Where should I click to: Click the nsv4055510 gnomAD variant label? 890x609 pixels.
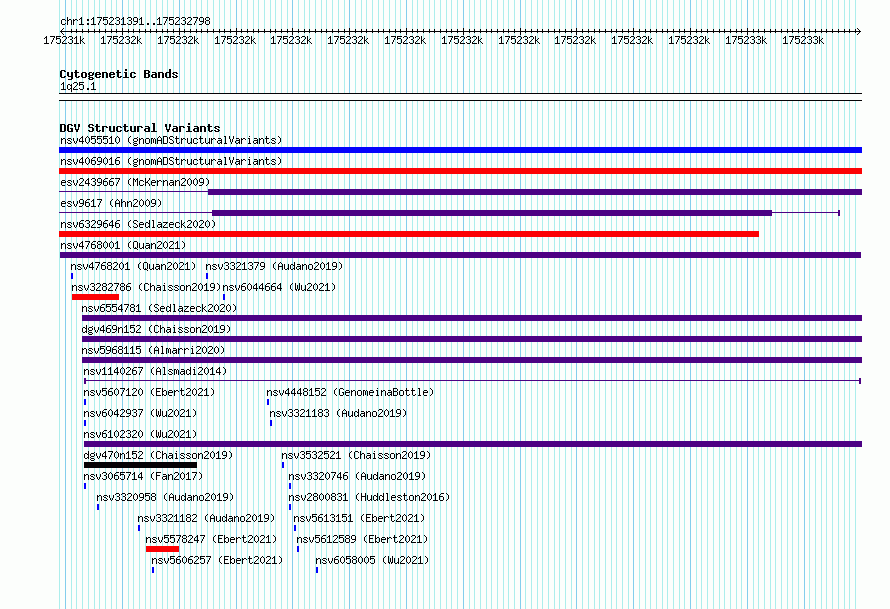pos(171,140)
